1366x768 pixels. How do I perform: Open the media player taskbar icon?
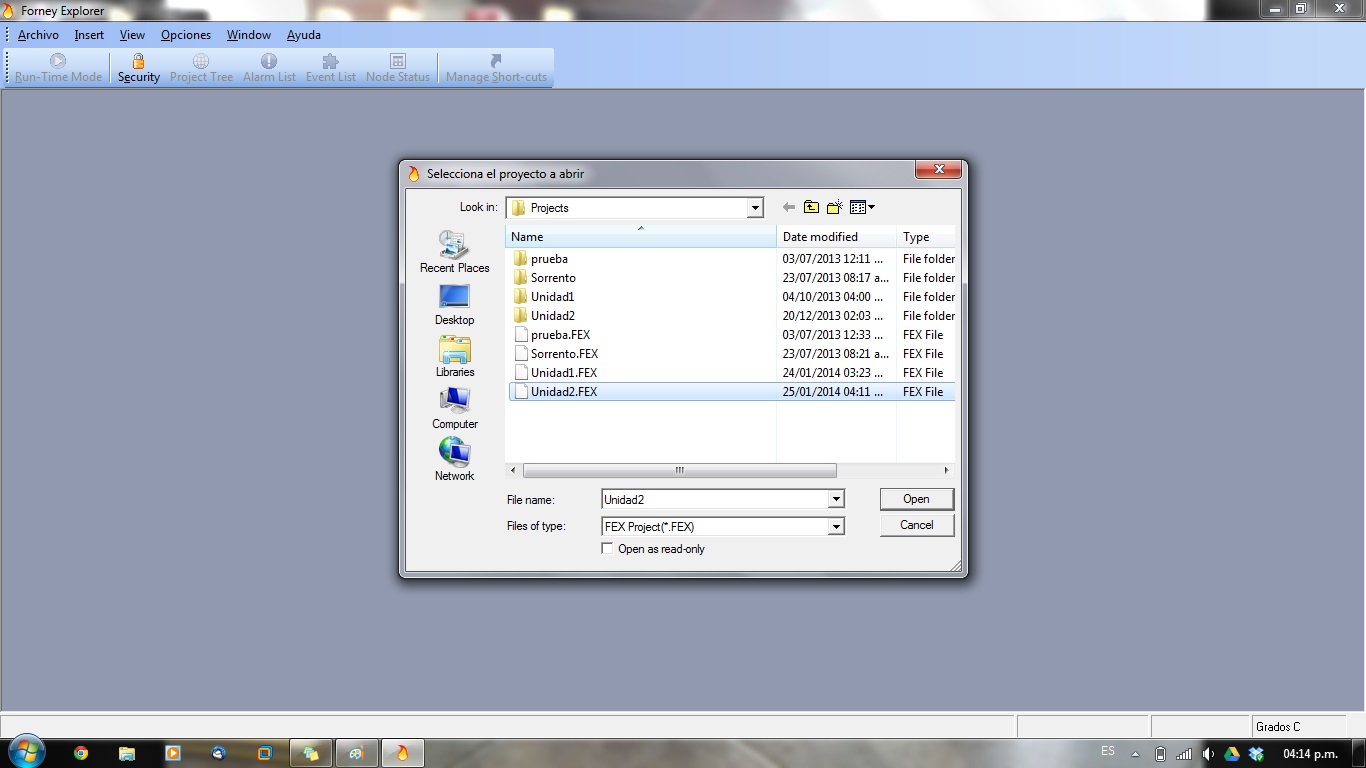173,753
